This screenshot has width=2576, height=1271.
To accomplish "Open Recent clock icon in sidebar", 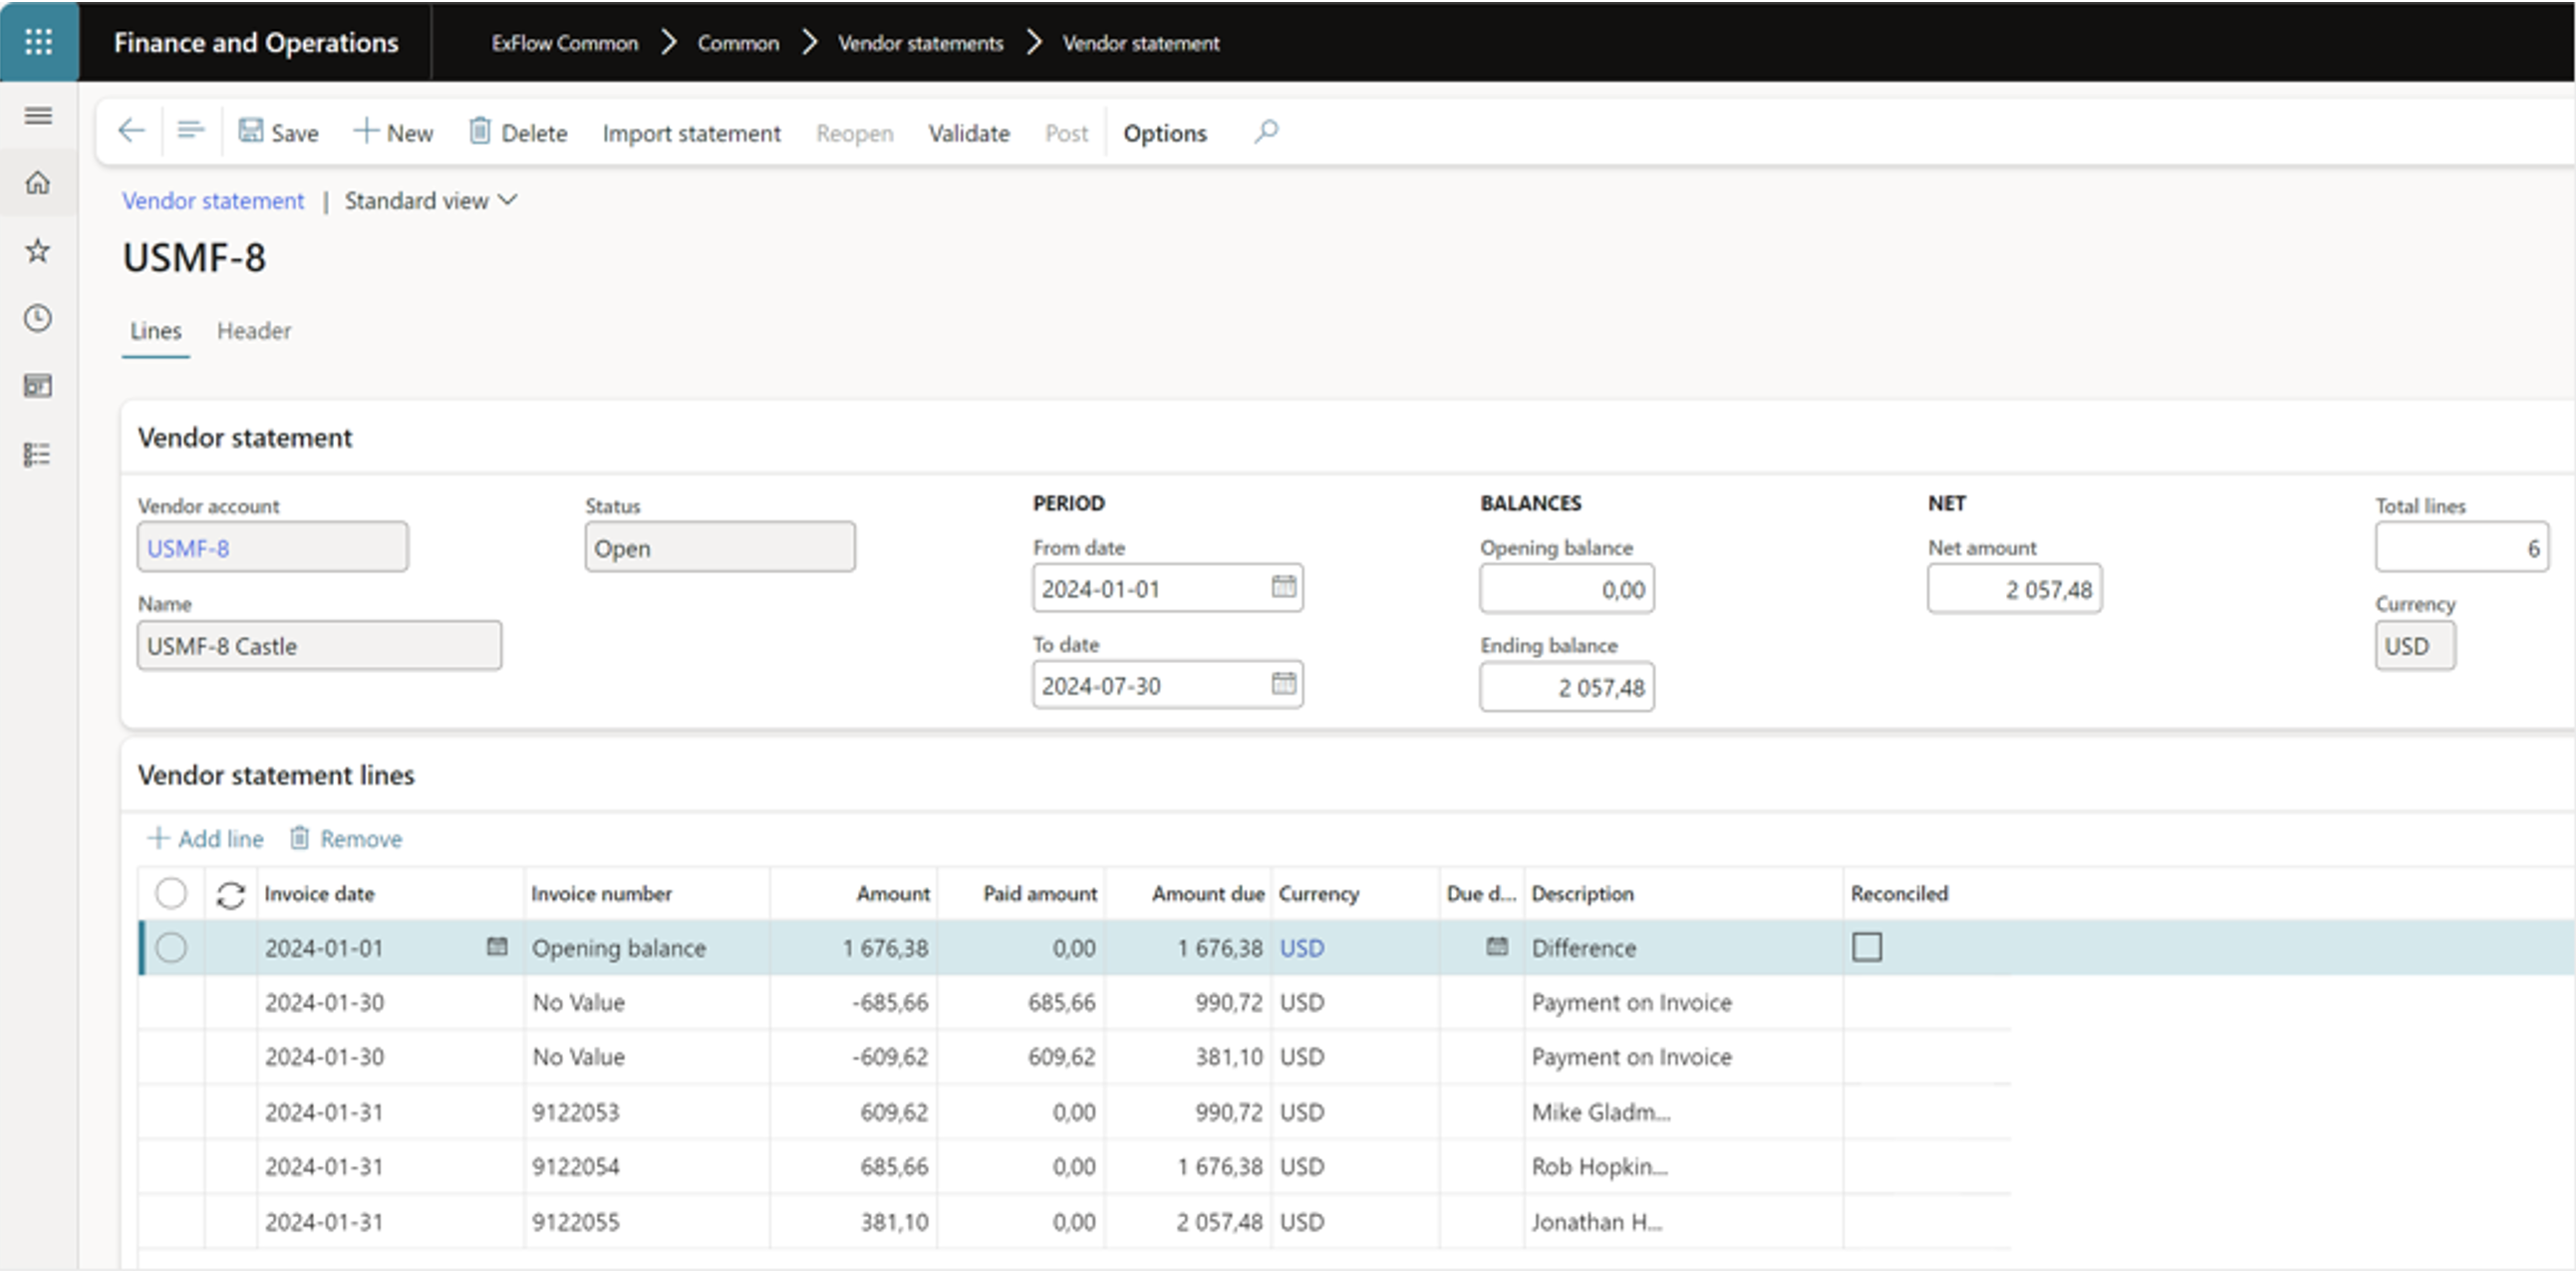I will click(x=38, y=318).
